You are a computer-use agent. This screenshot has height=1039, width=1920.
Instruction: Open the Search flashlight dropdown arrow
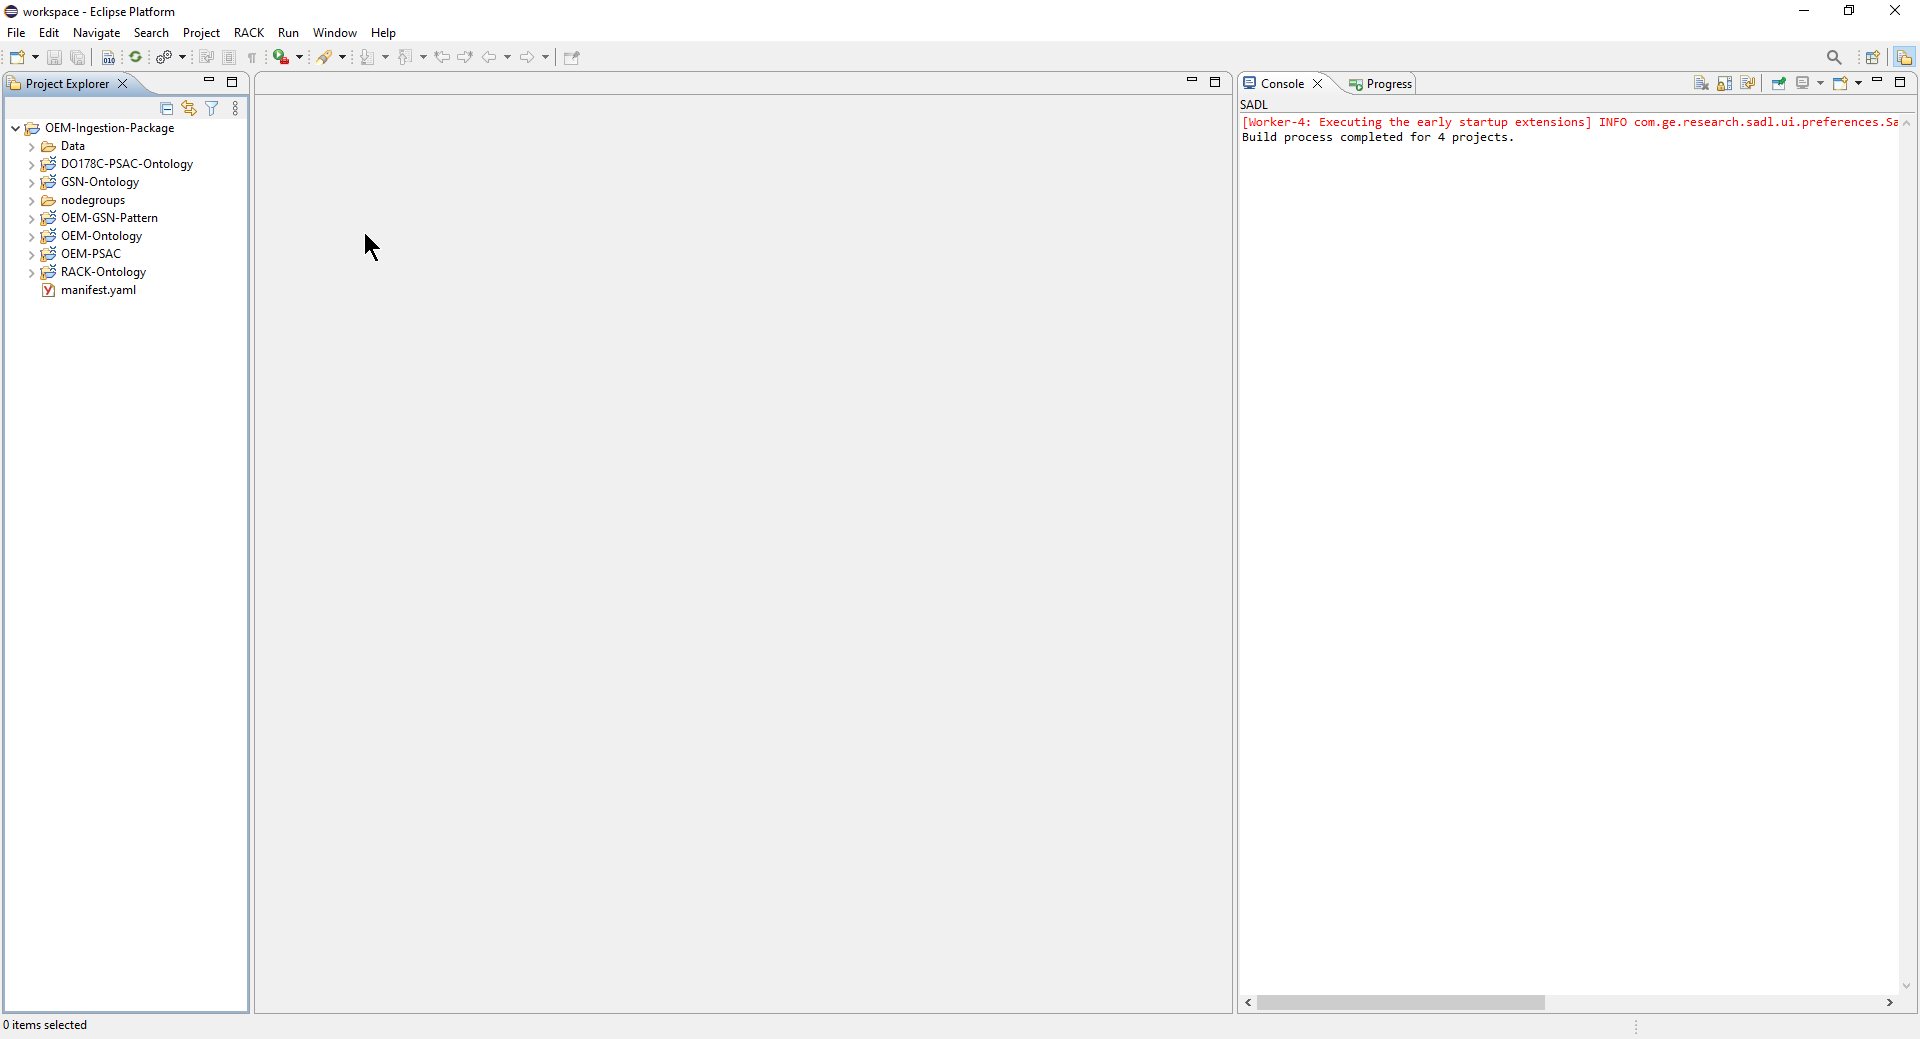[x=342, y=57]
